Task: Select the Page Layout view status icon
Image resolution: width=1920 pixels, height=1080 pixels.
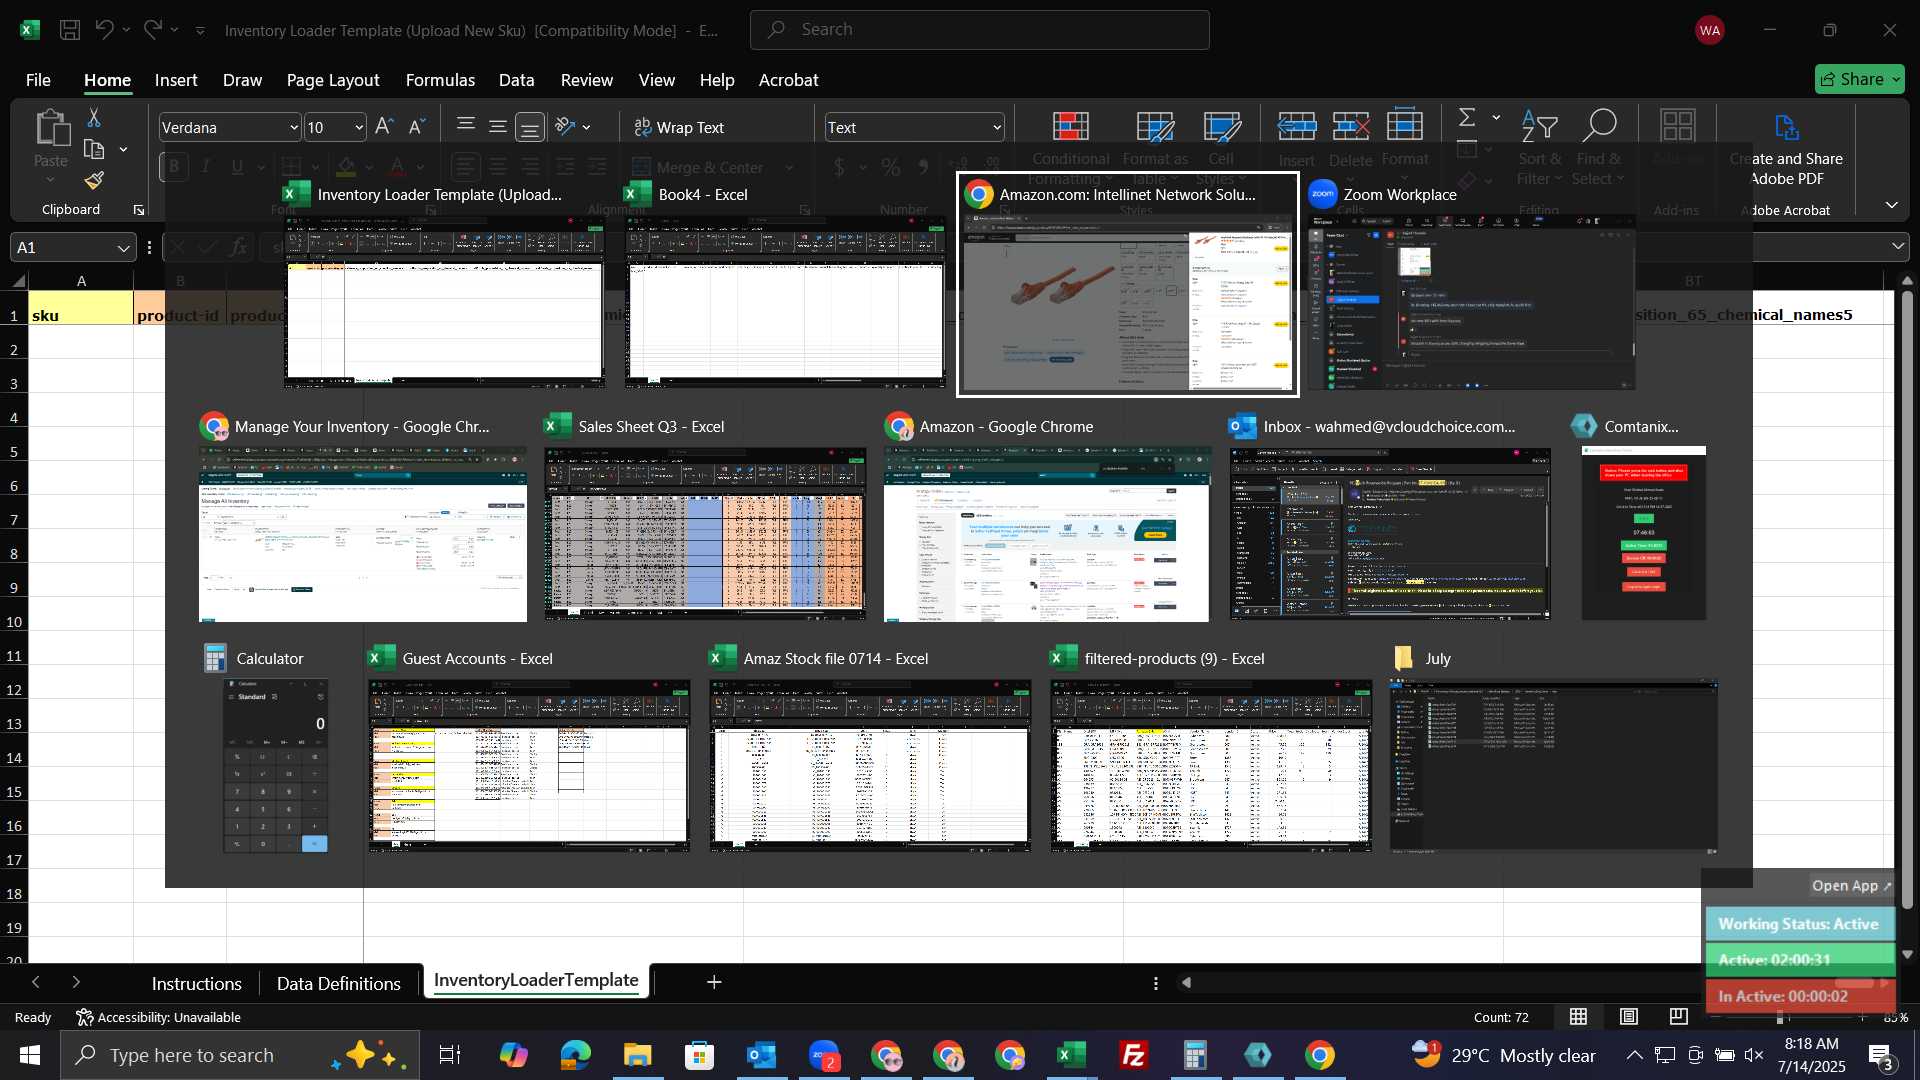Action: 1629,1017
